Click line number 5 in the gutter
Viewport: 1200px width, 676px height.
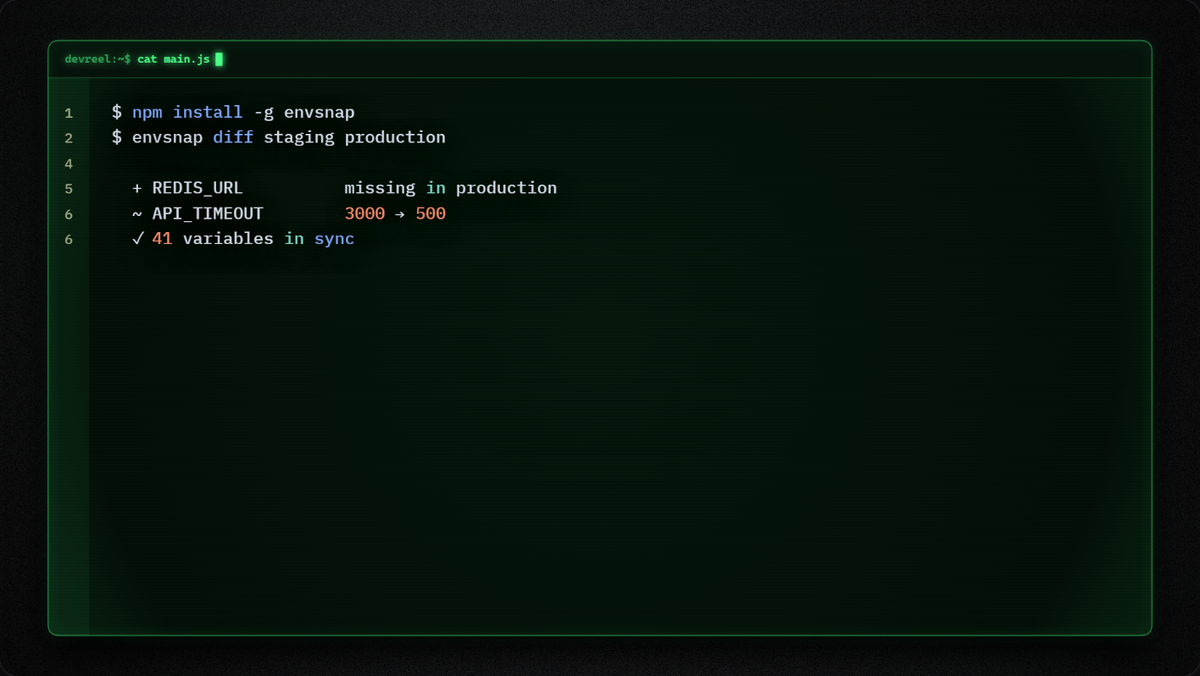(69, 188)
